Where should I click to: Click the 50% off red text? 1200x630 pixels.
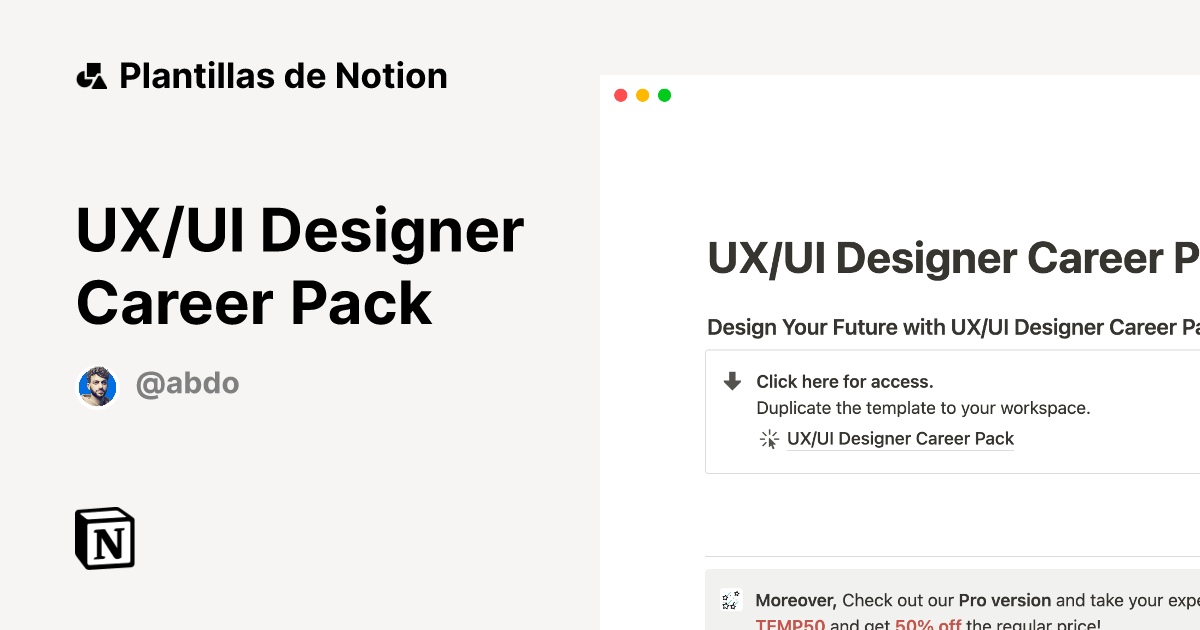click(x=927, y=625)
